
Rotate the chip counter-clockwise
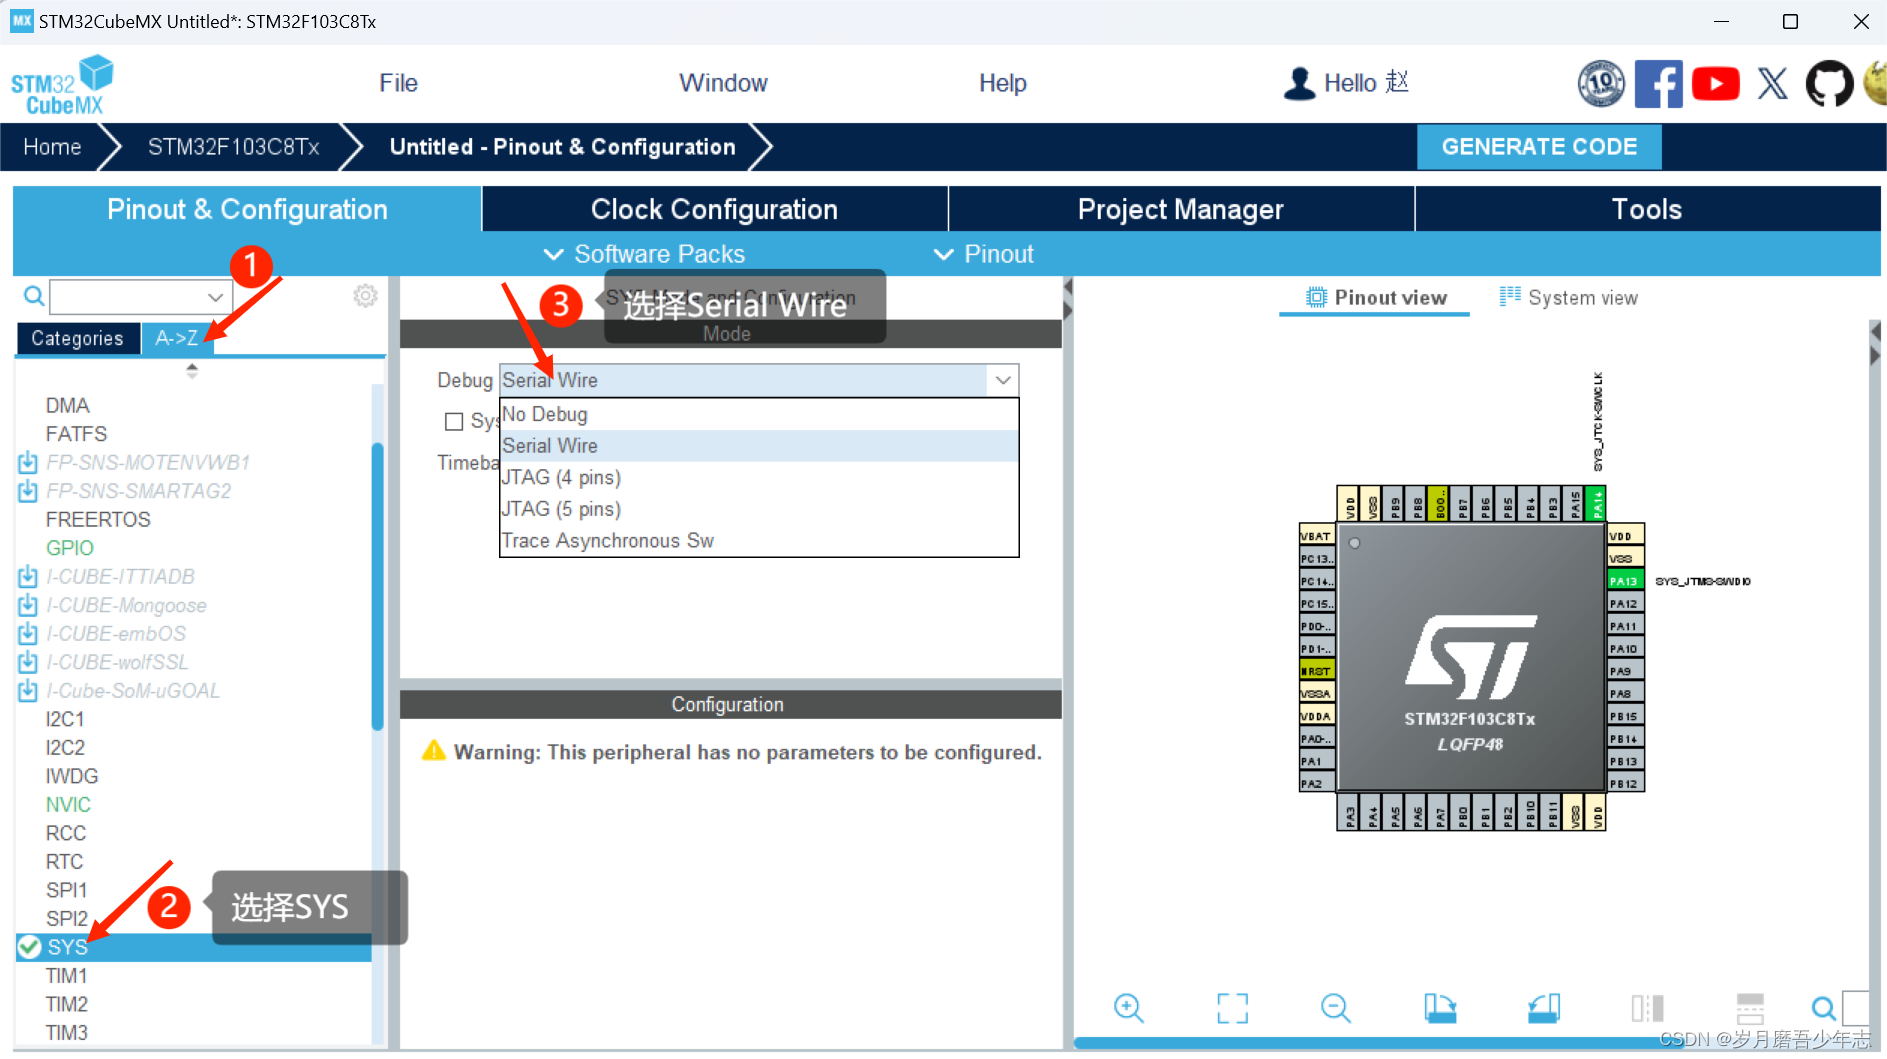click(1544, 1007)
